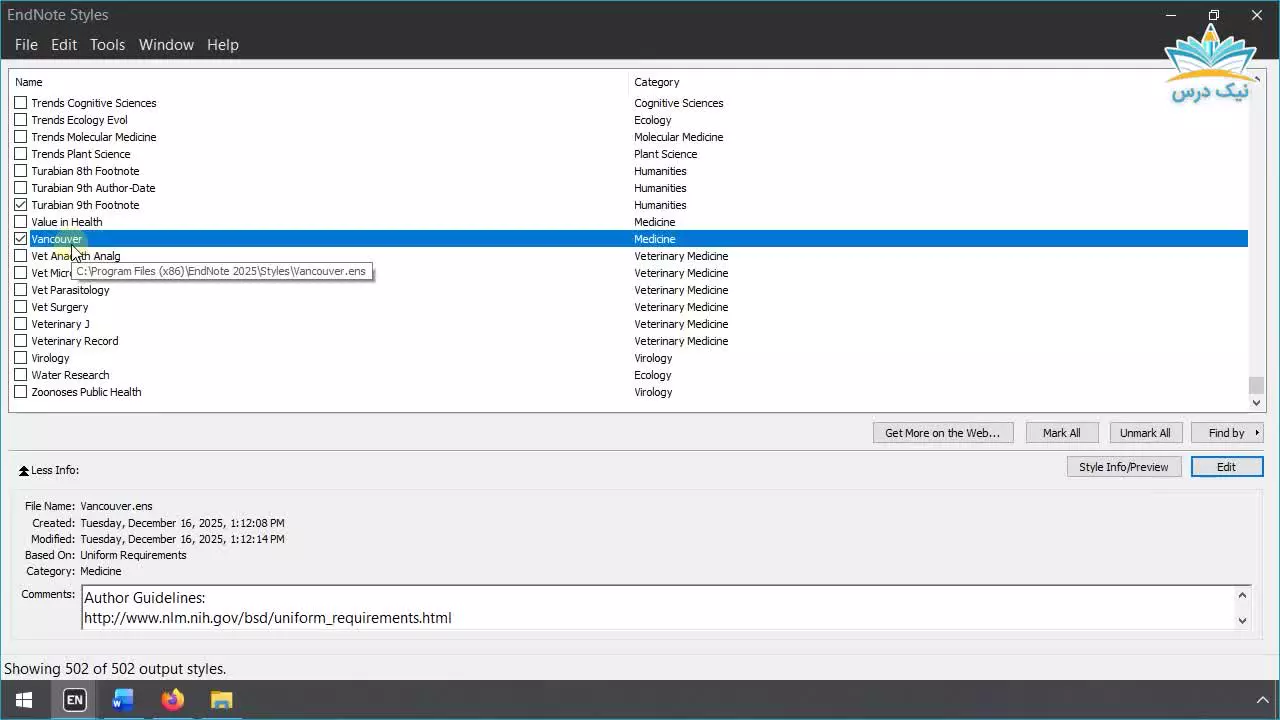Uncheck the Vancouver style checkbox
Screen dimensions: 1280x720
(x=21, y=239)
